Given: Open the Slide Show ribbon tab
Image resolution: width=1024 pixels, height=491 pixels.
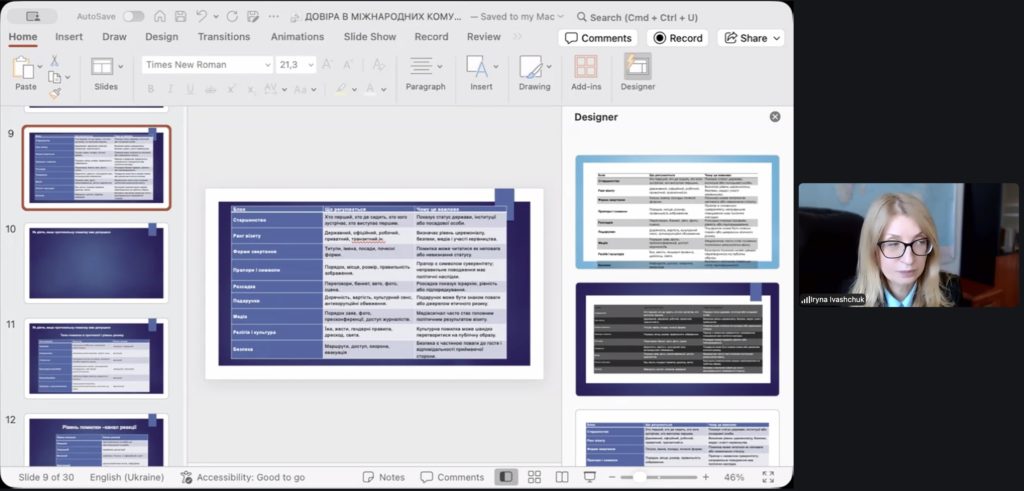Looking at the screenshot, I should pyautogui.click(x=370, y=37).
